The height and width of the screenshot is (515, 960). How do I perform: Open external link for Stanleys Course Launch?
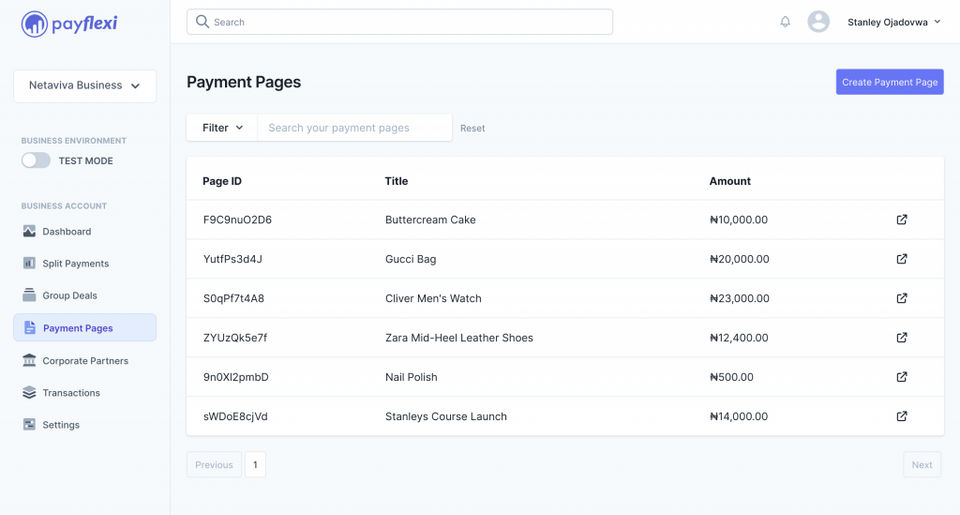pyautogui.click(x=901, y=416)
